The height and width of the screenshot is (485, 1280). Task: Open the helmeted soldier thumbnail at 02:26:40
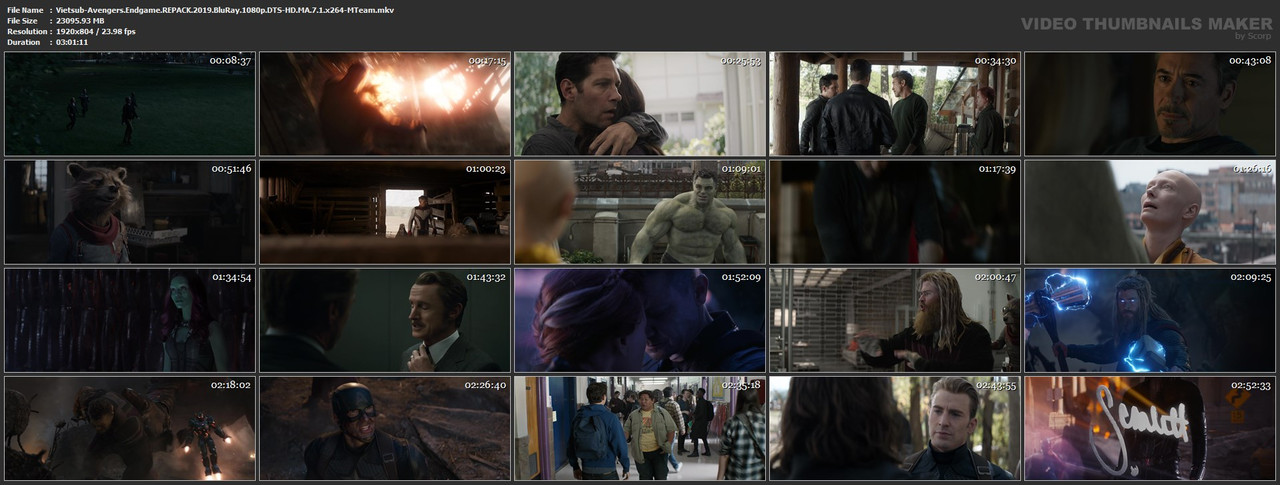click(x=385, y=428)
